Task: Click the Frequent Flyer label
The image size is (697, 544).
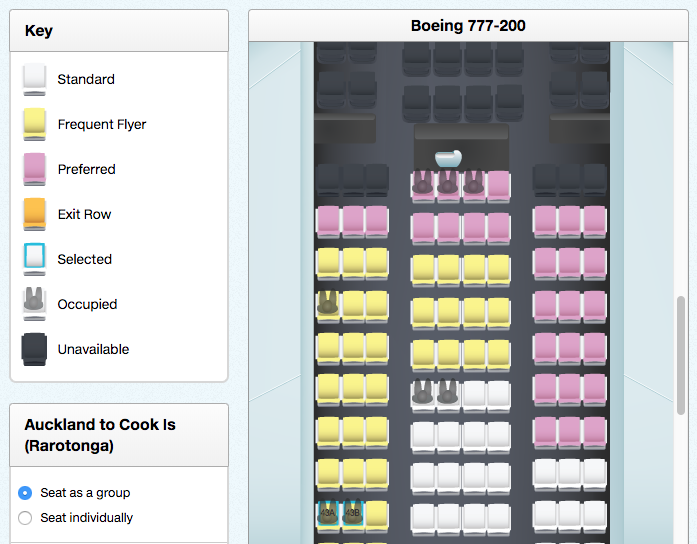Action: click(102, 124)
